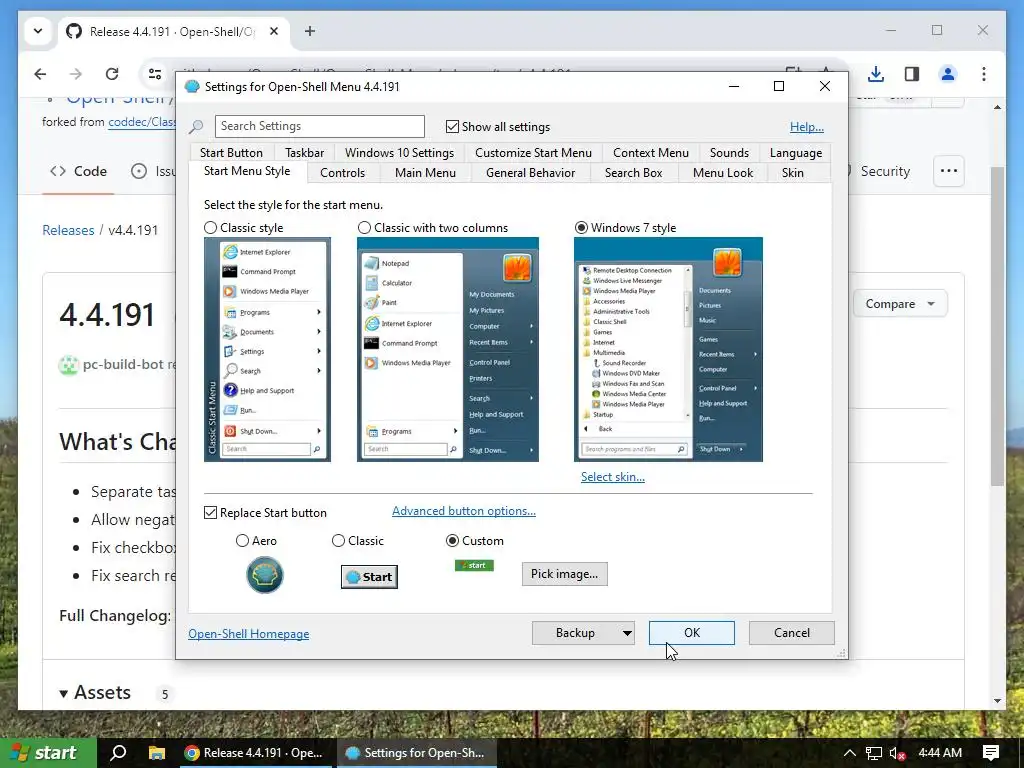Open the Backup dropdown arrow
Image resolution: width=1024 pixels, height=768 pixels.
[627, 633]
